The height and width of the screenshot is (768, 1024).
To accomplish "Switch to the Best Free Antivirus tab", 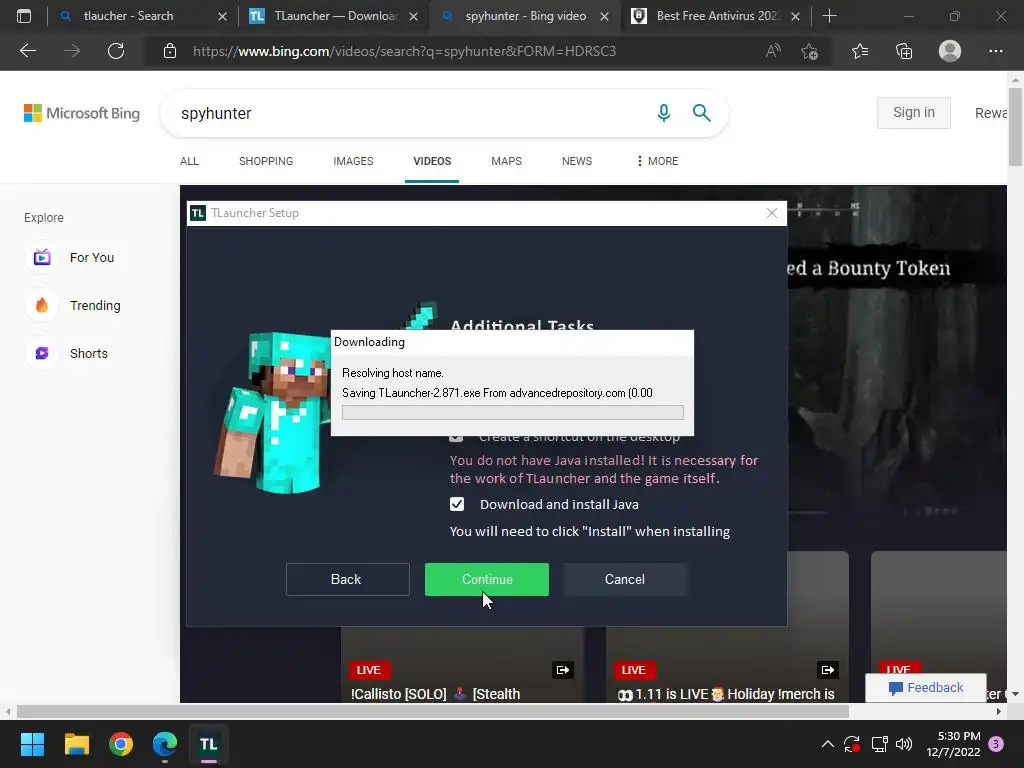I will tap(717, 16).
